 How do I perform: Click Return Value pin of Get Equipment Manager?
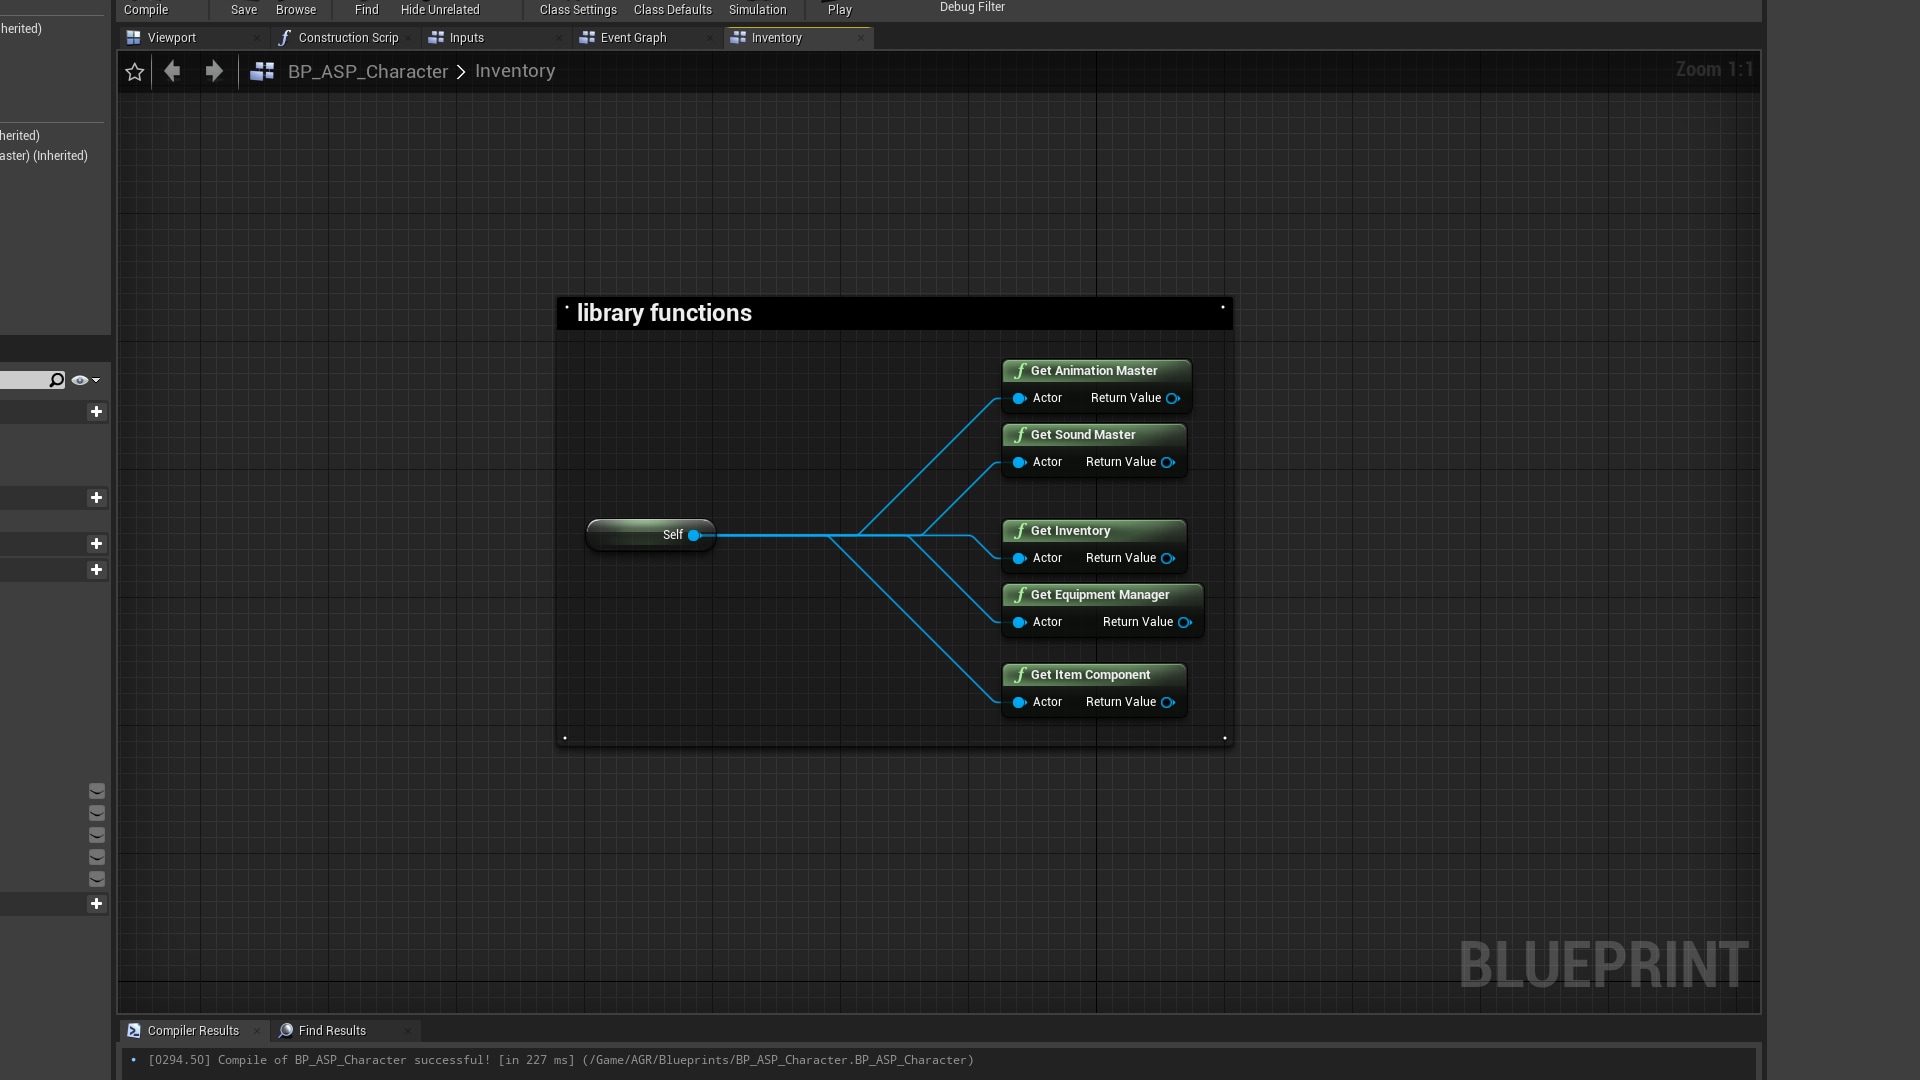pyautogui.click(x=1184, y=622)
